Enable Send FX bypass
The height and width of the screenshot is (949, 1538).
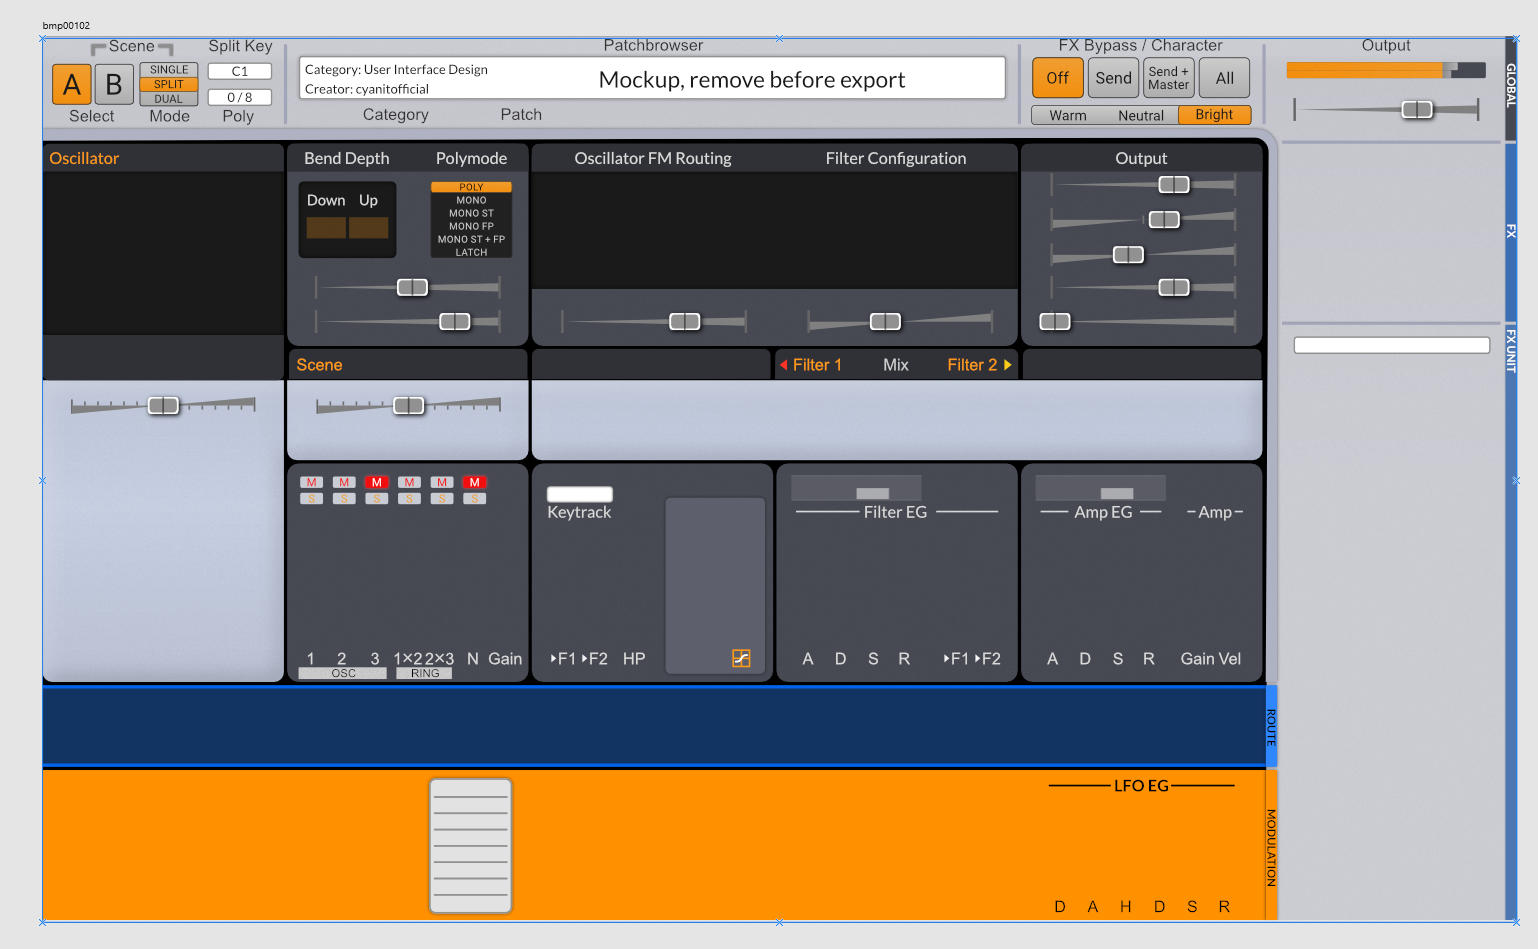click(1113, 78)
